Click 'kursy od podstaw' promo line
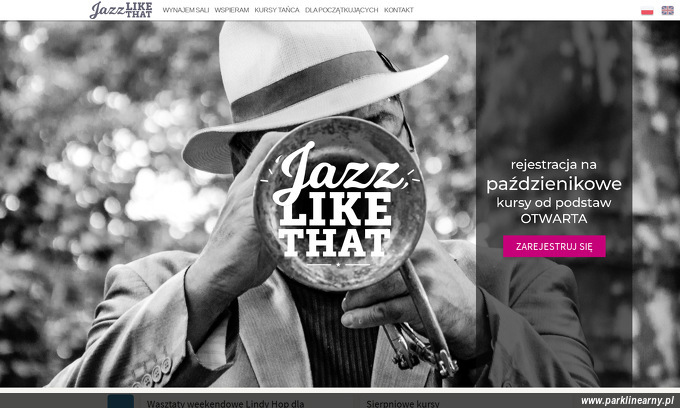This screenshot has width=680, height=408. 554,203
